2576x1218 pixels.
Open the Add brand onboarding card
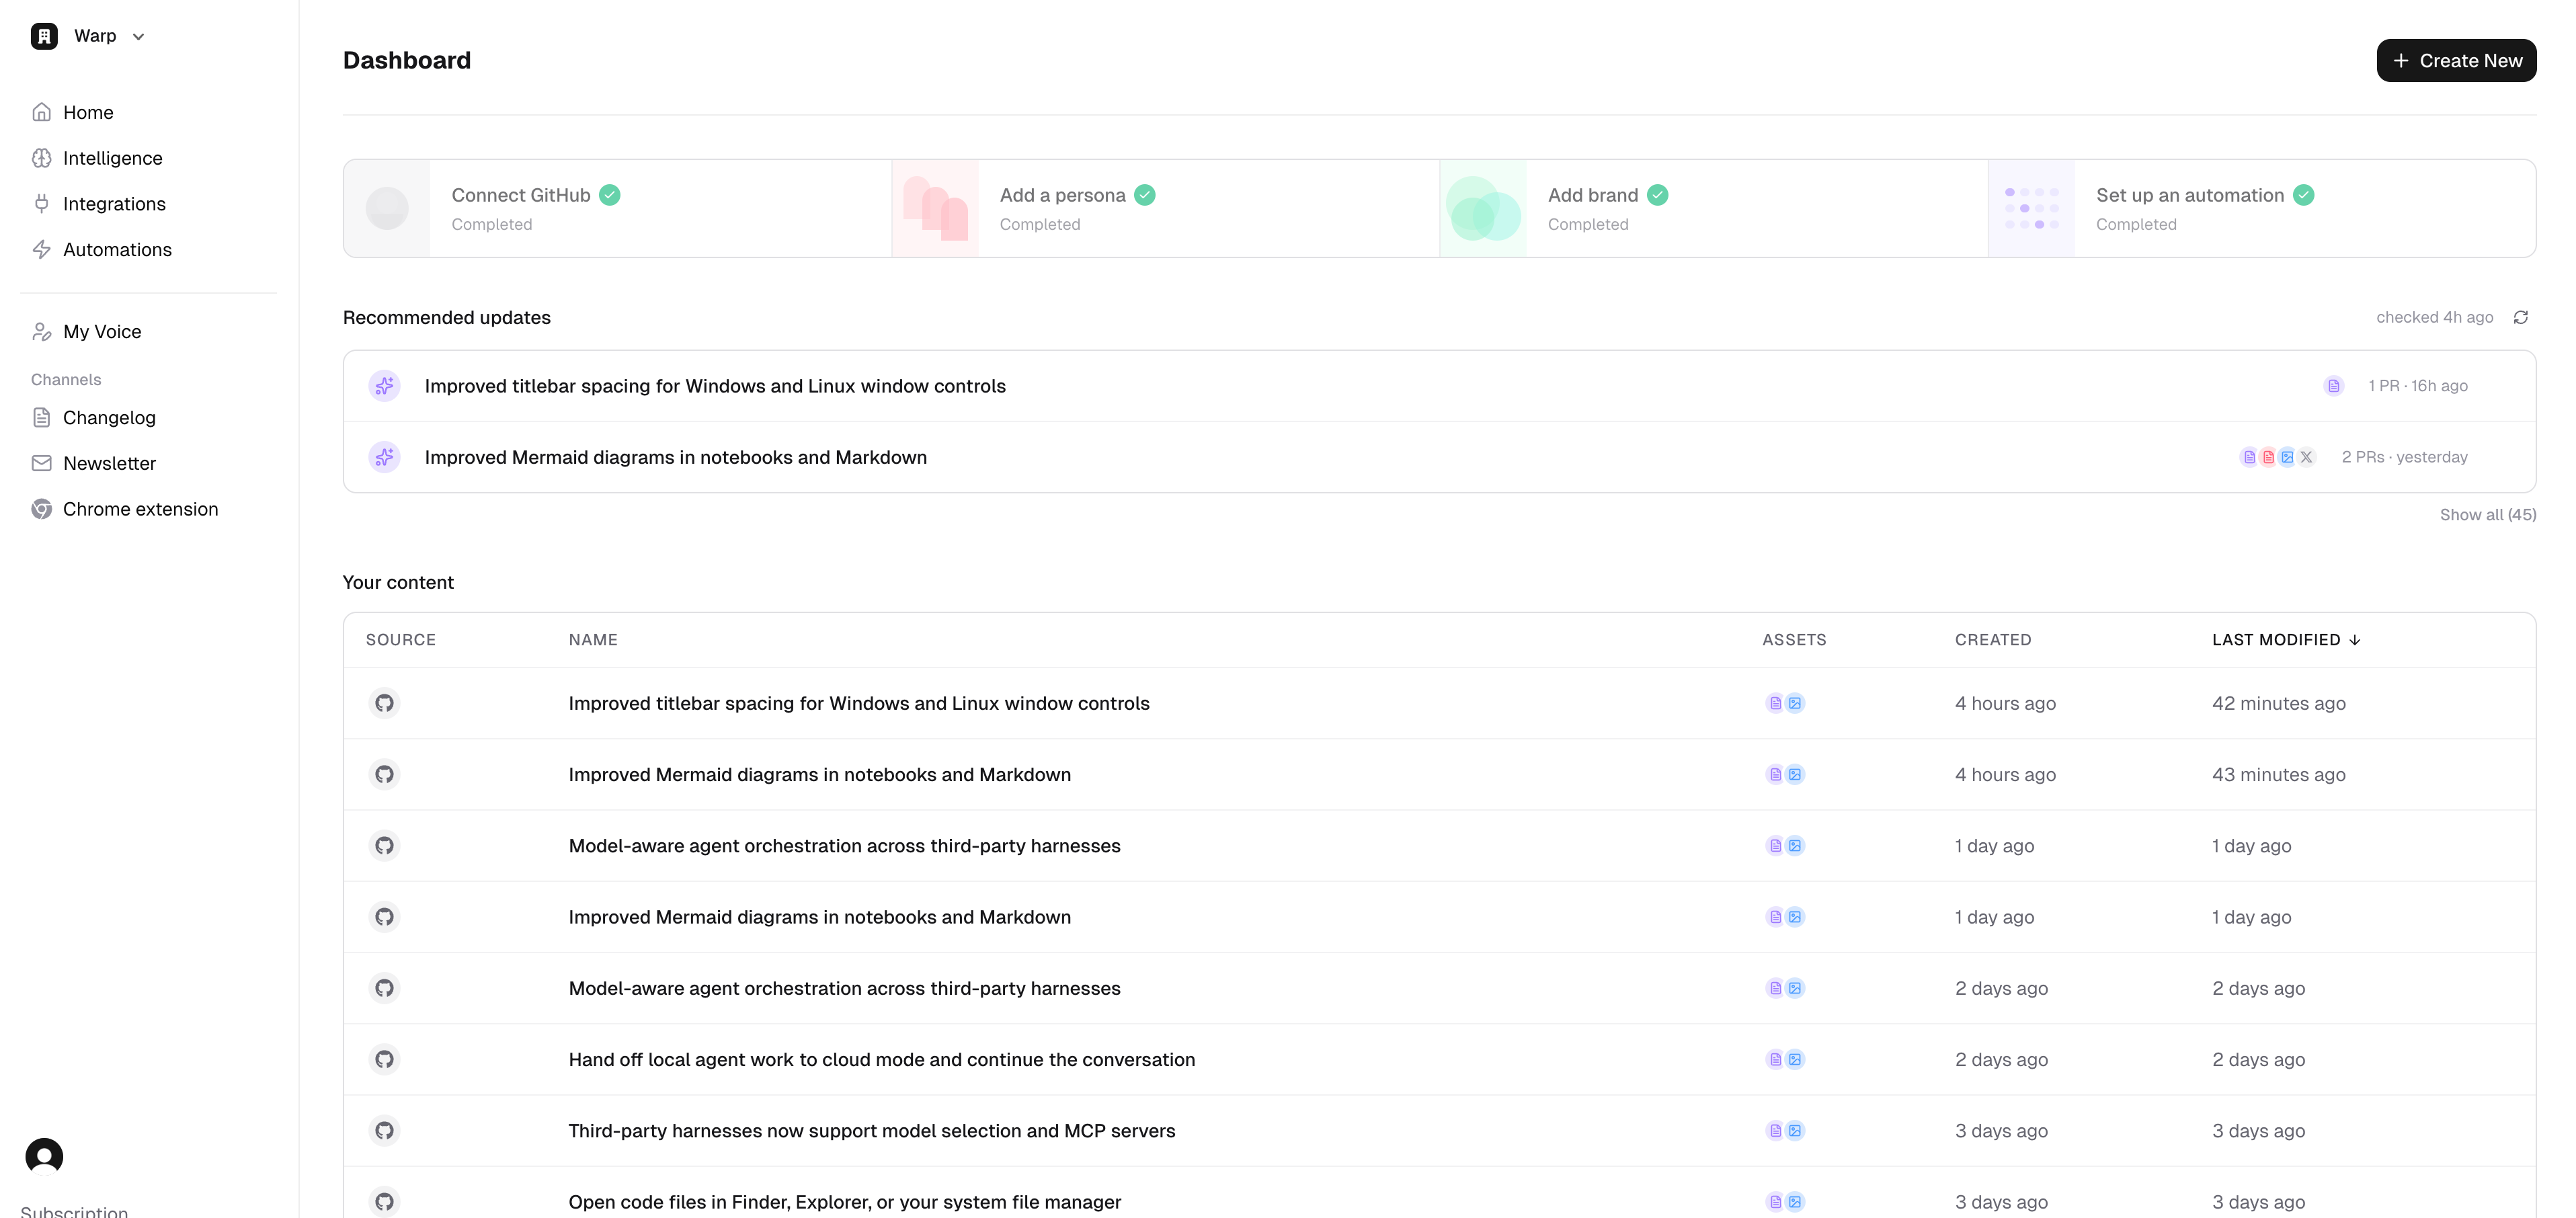pyautogui.click(x=1713, y=209)
